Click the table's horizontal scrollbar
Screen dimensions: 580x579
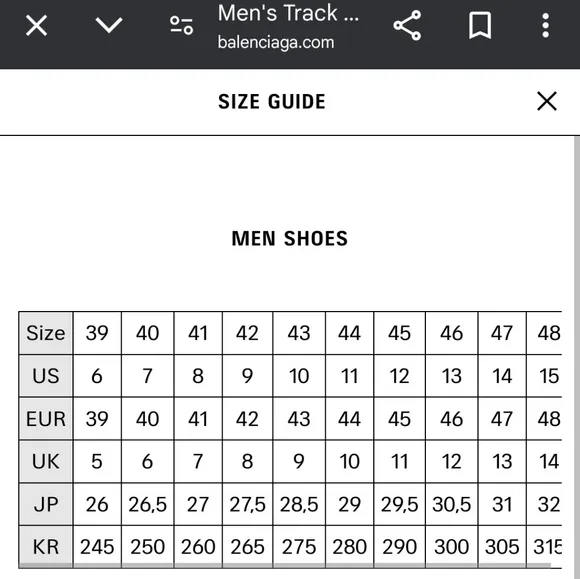(285, 566)
